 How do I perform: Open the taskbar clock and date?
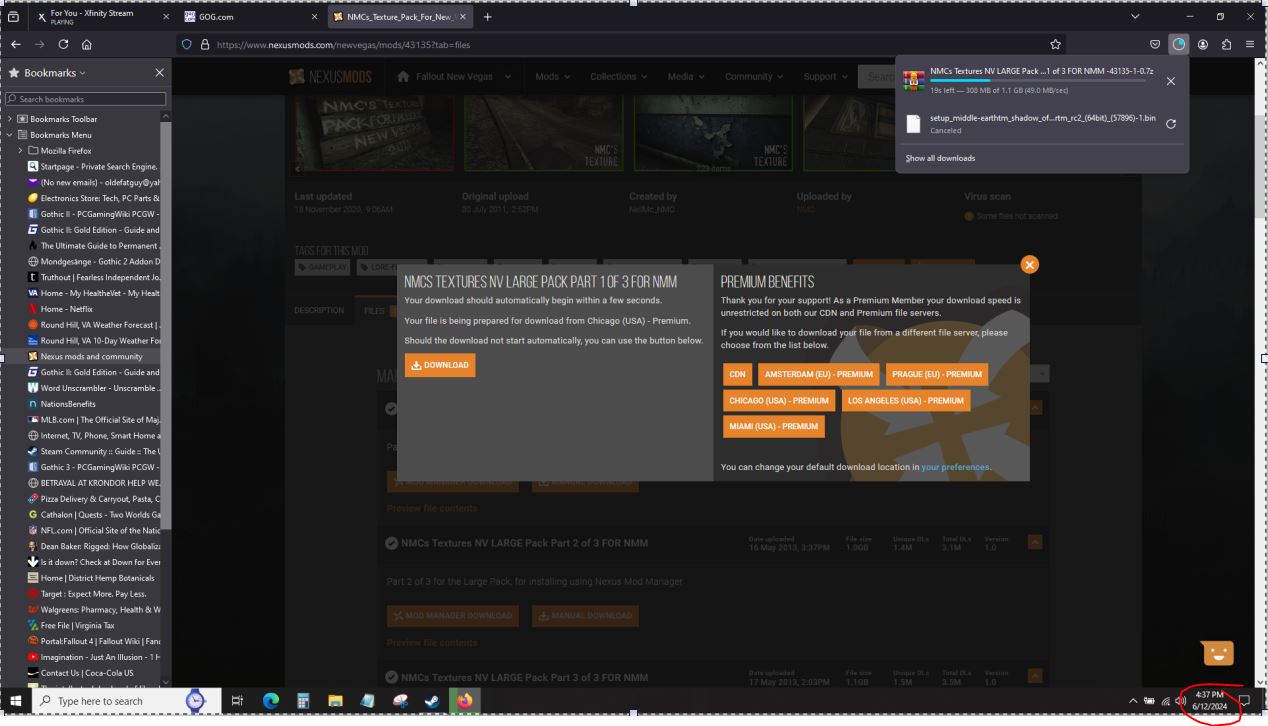pos(1209,701)
